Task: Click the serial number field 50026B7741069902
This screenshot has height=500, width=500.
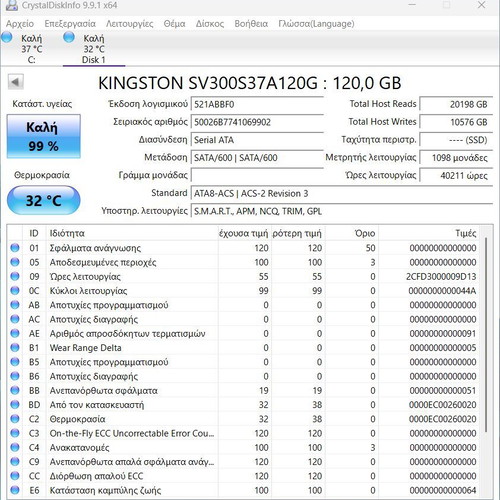Action: coord(257,122)
